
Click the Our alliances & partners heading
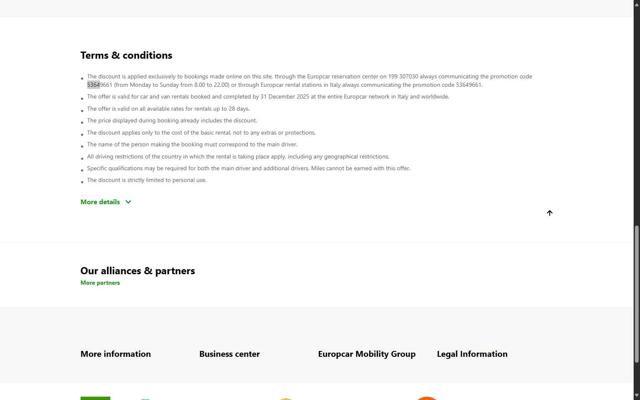(x=137, y=271)
